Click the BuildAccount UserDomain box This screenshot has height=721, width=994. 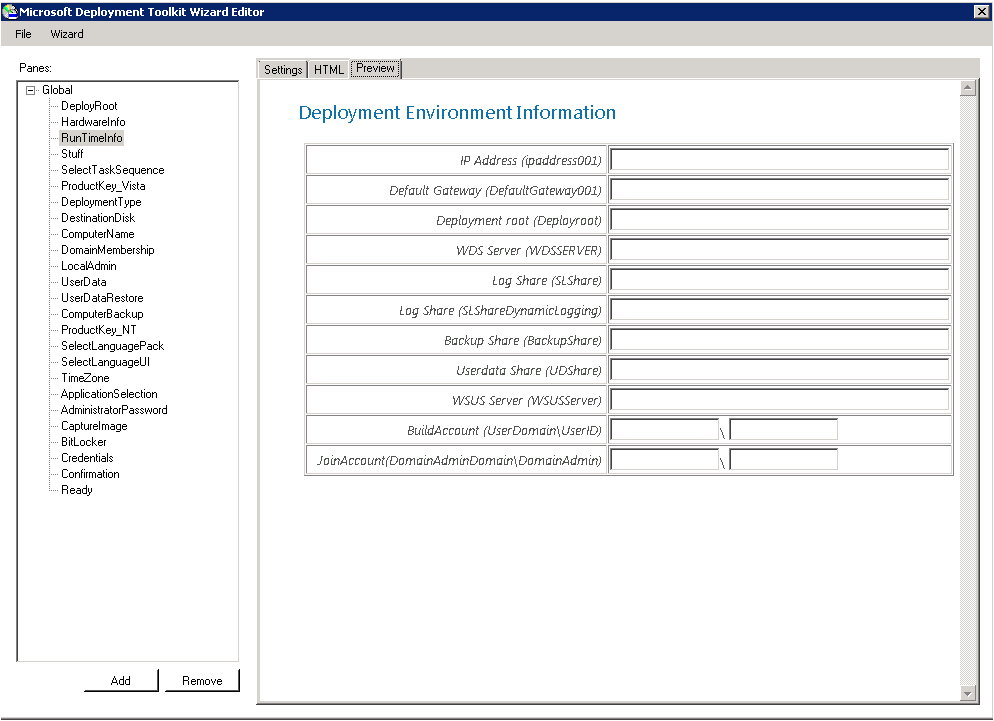click(664, 428)
